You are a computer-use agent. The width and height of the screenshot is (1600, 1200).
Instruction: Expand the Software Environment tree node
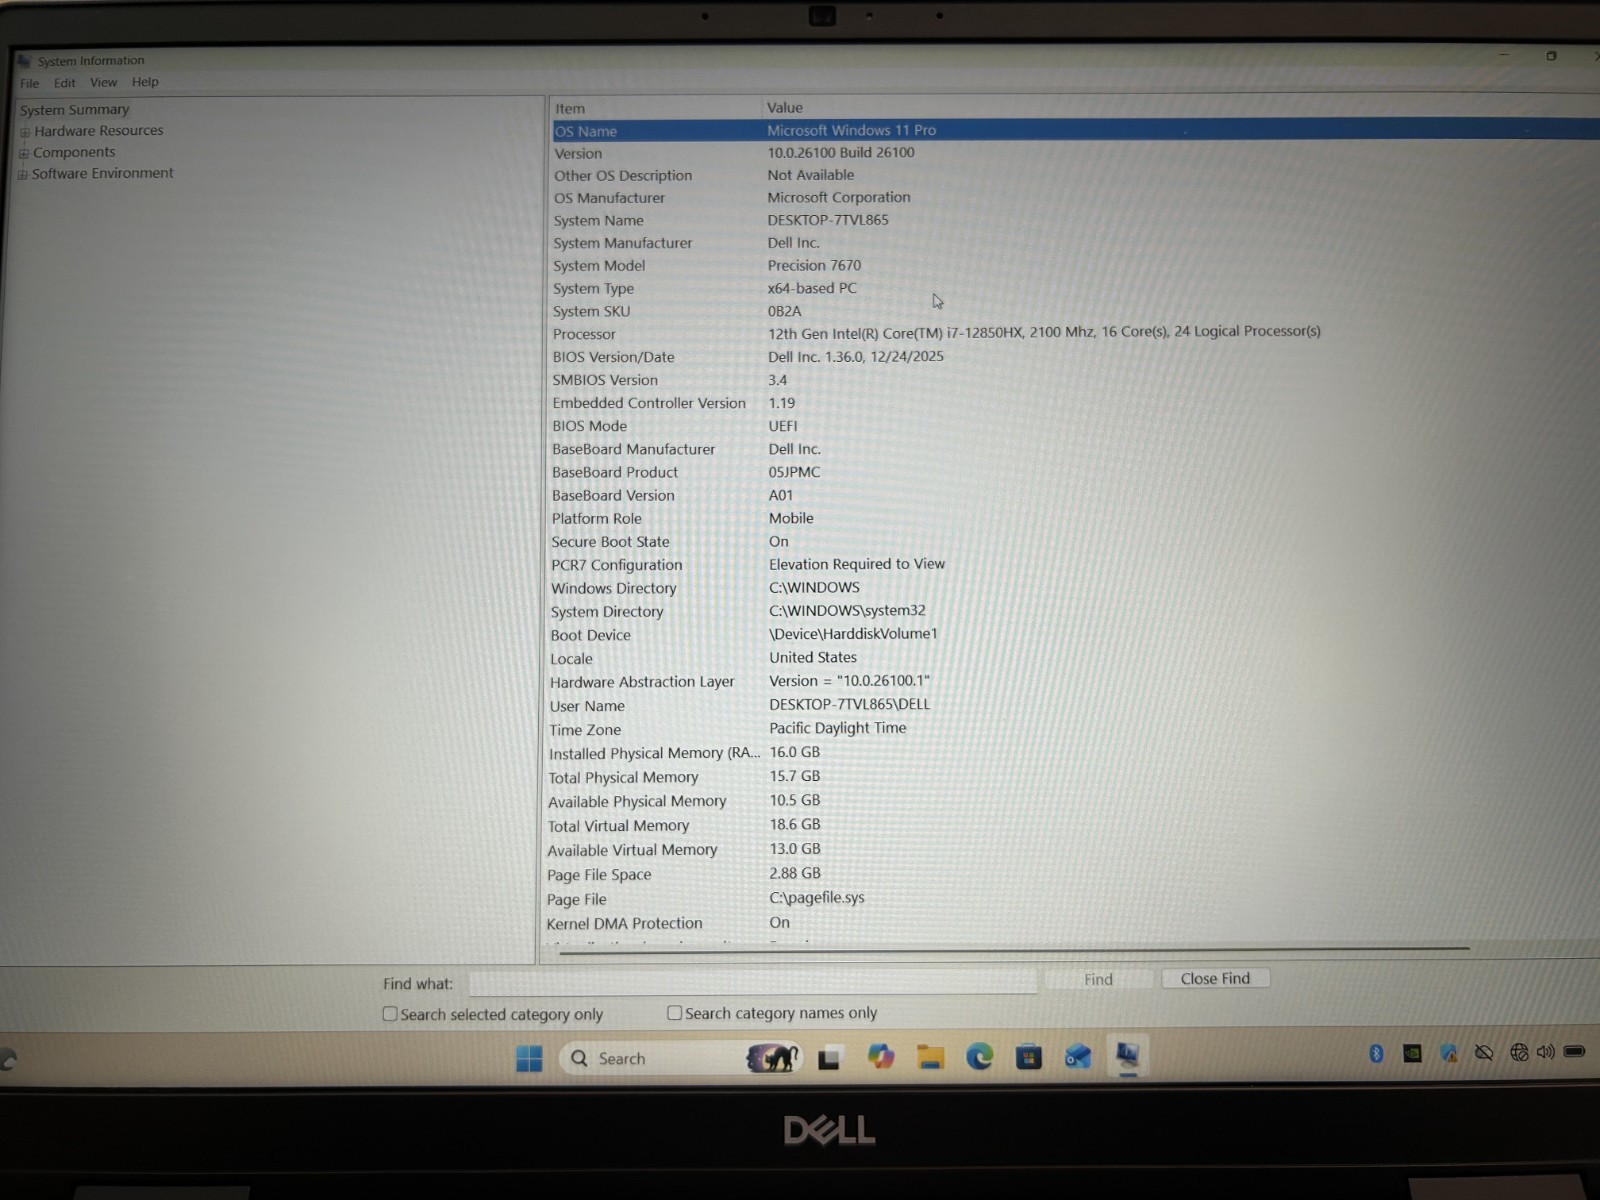[23, 174]
